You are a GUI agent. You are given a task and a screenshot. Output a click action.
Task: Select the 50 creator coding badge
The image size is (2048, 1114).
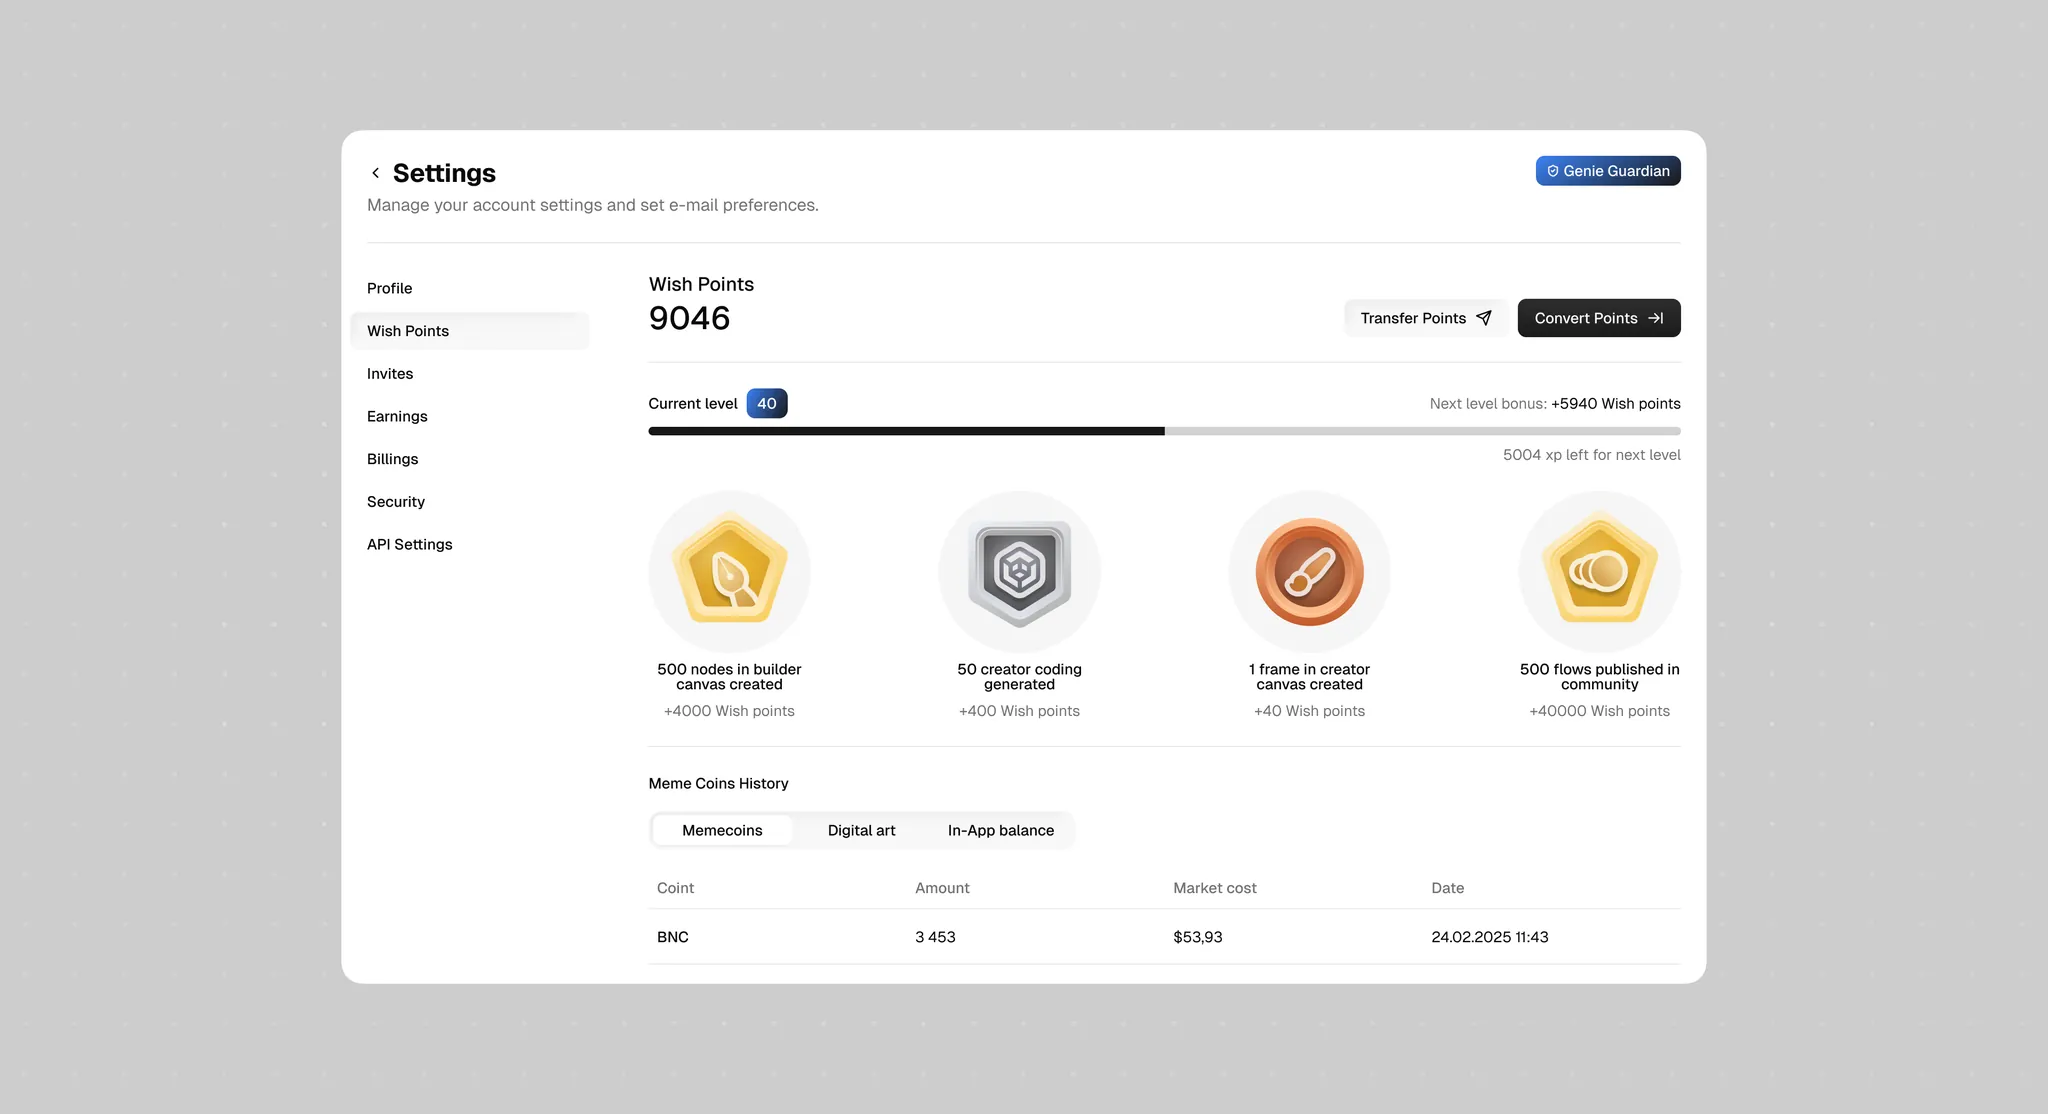tap(1020, 571)
